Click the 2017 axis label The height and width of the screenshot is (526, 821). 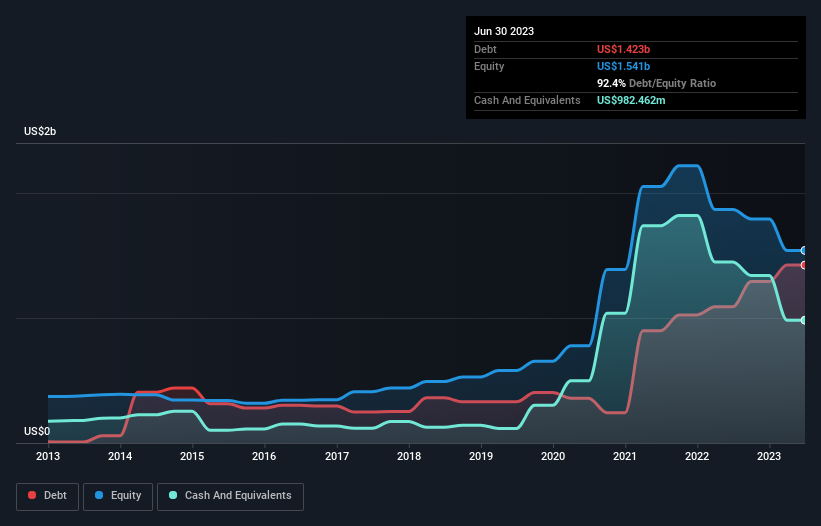click(337, 456)
